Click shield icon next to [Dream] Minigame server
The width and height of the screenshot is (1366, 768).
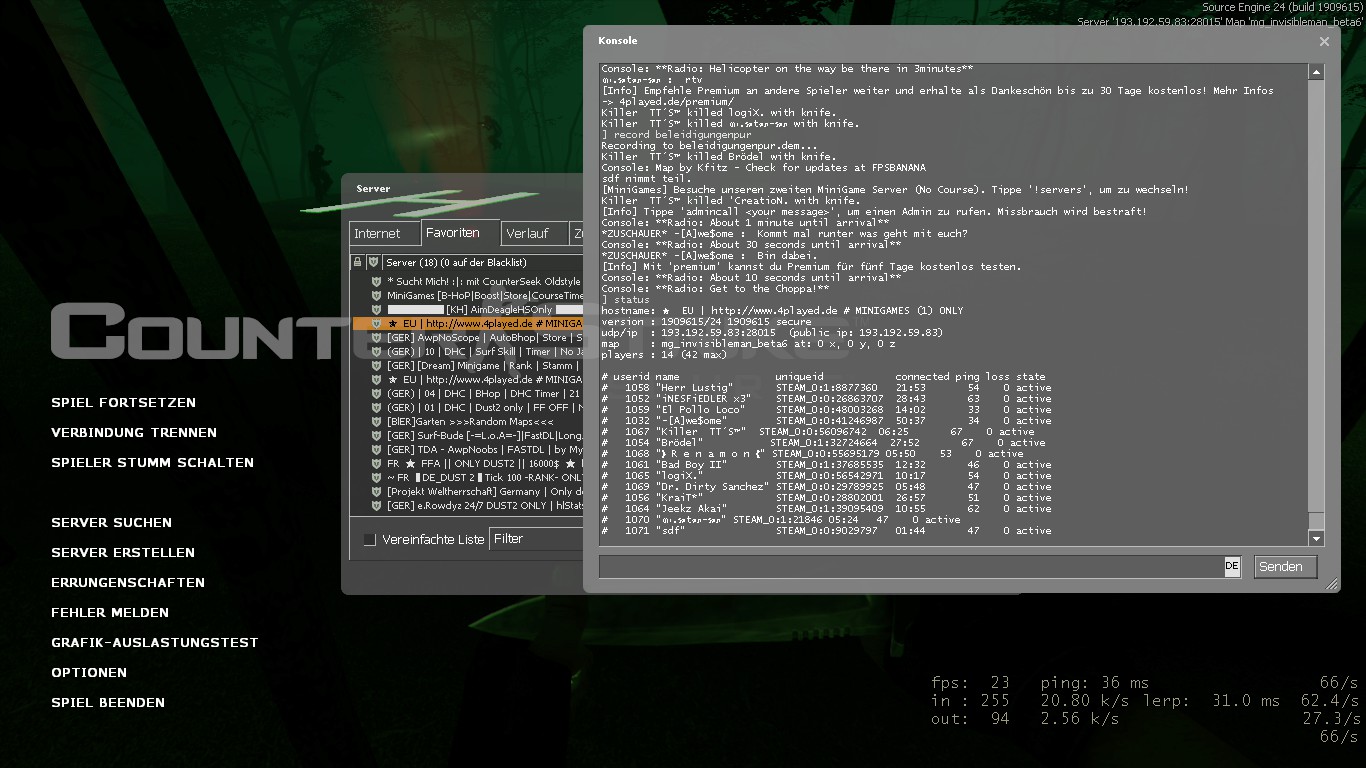click(x=377, y=366)
